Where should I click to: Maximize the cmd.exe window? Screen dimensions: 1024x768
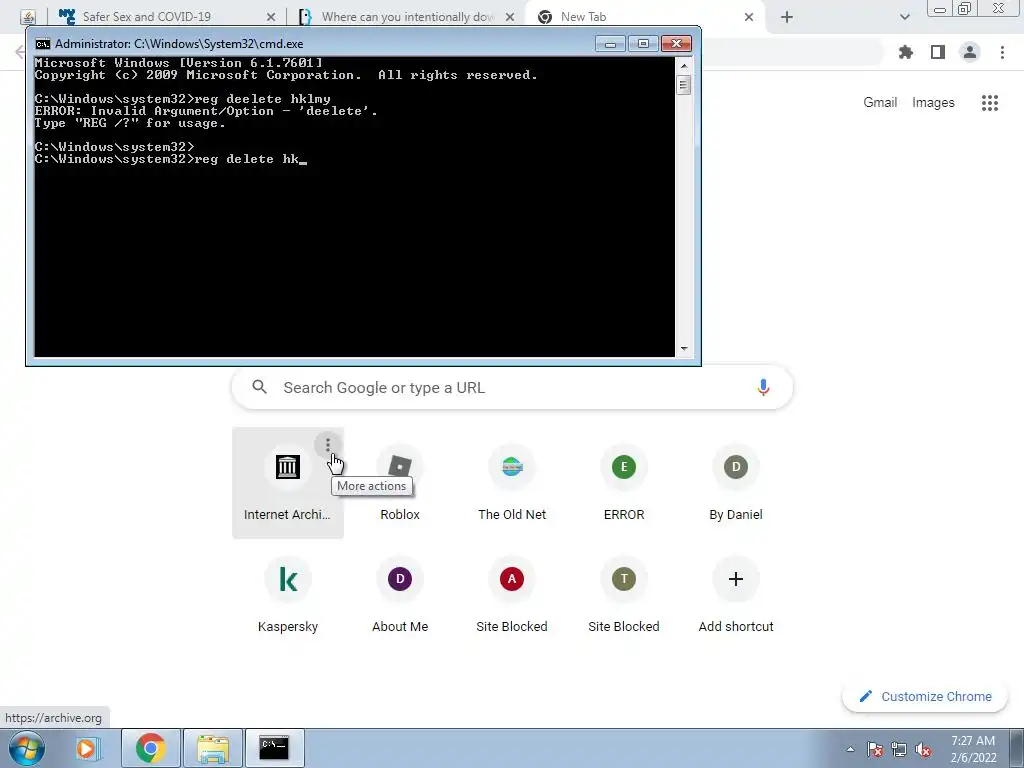(643, 44)
